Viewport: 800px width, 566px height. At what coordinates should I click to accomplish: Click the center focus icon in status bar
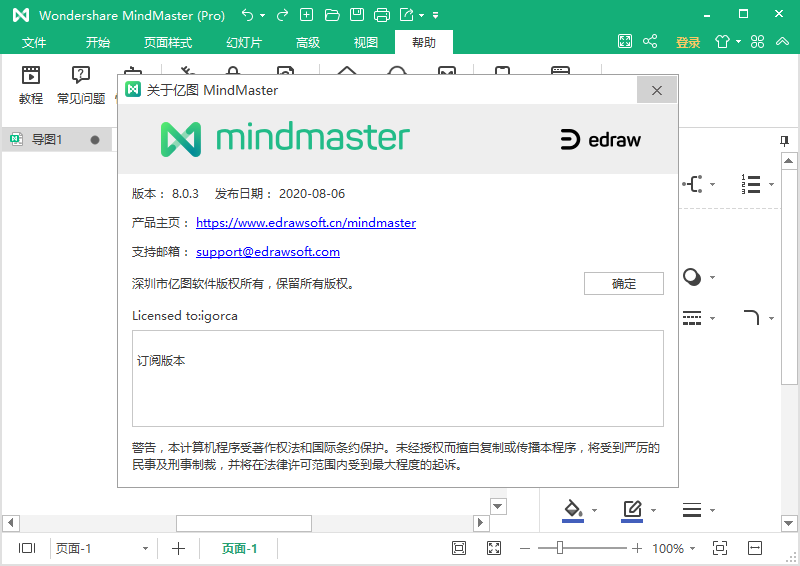[x=720, y=548]
